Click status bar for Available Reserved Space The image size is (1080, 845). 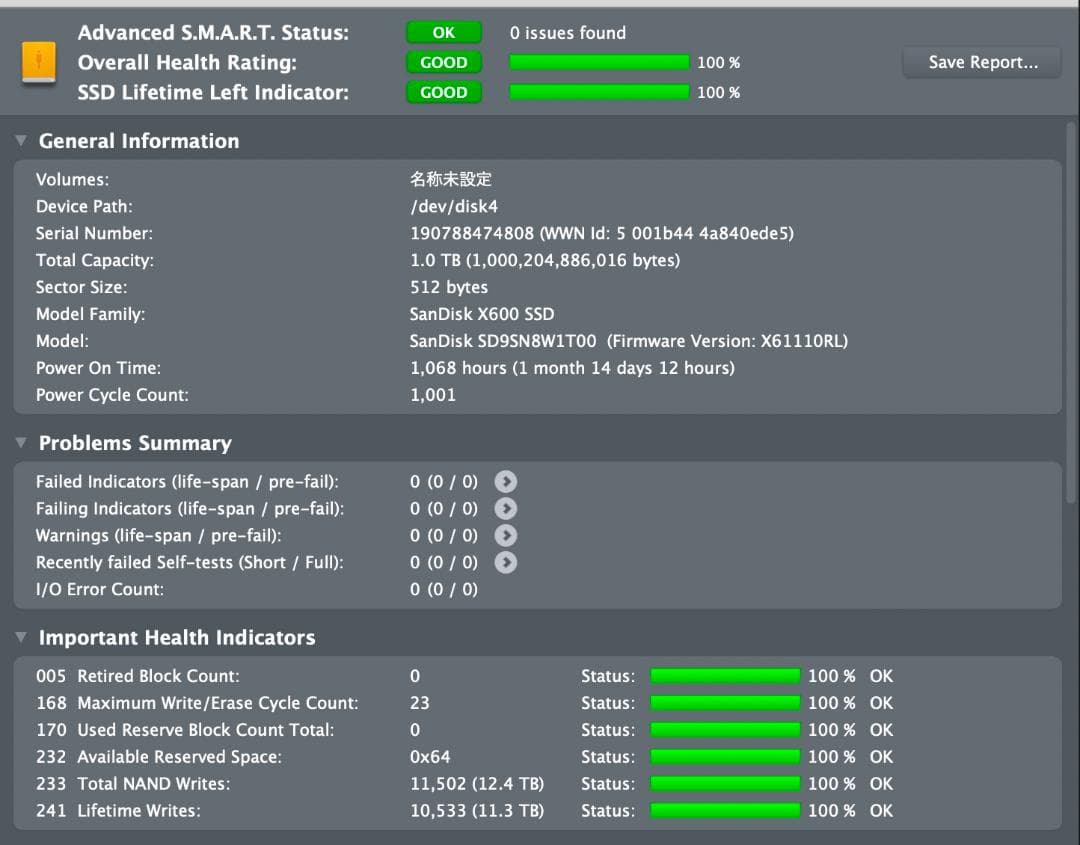(x=725, y=756)
